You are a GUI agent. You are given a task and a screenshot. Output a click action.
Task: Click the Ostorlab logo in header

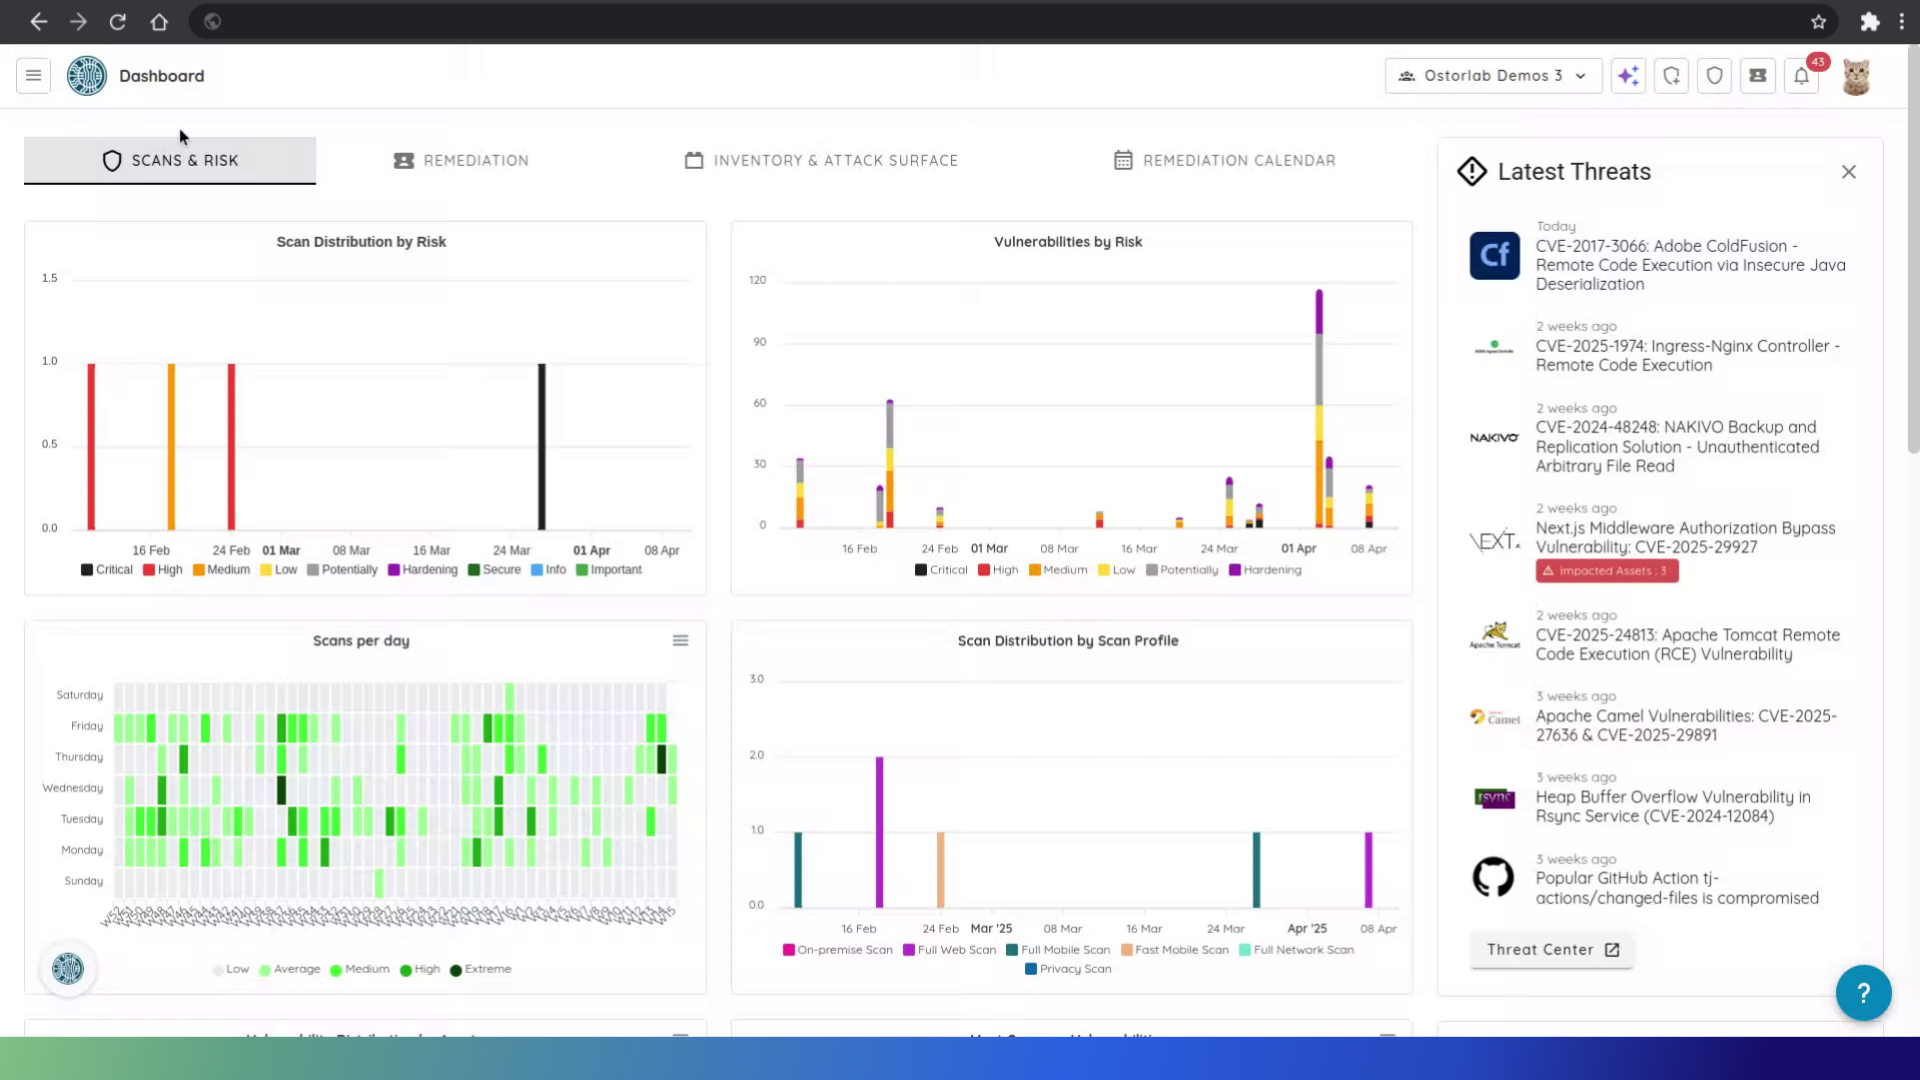pos(87,76)
